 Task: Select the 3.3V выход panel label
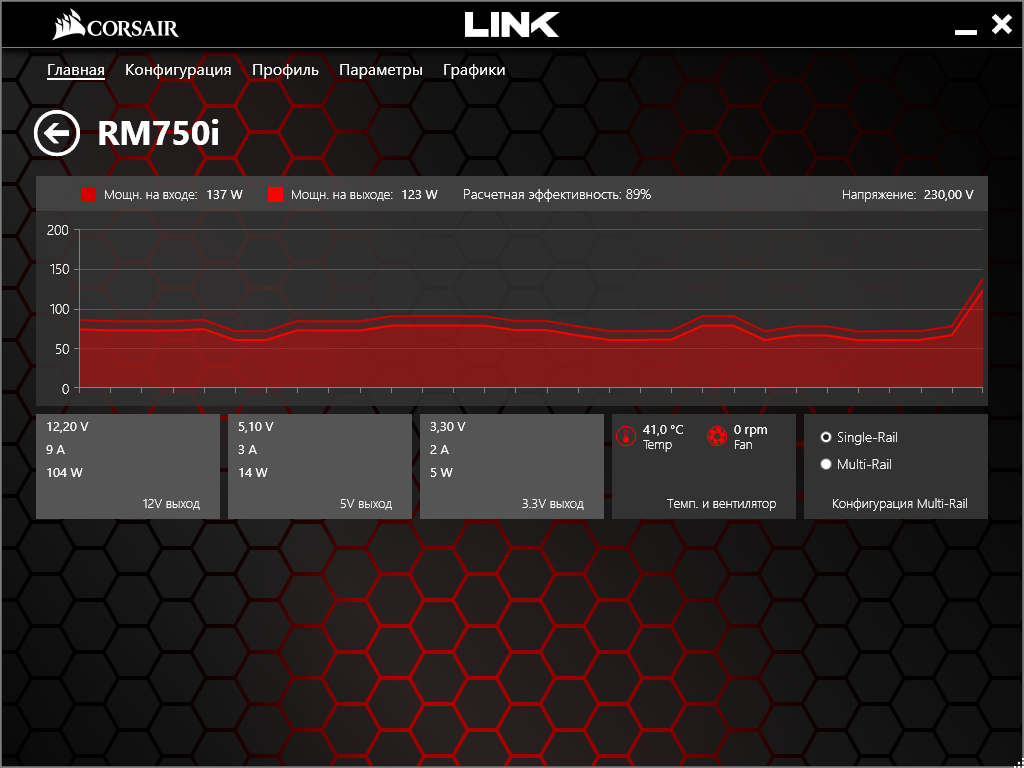tap(552, 504)
